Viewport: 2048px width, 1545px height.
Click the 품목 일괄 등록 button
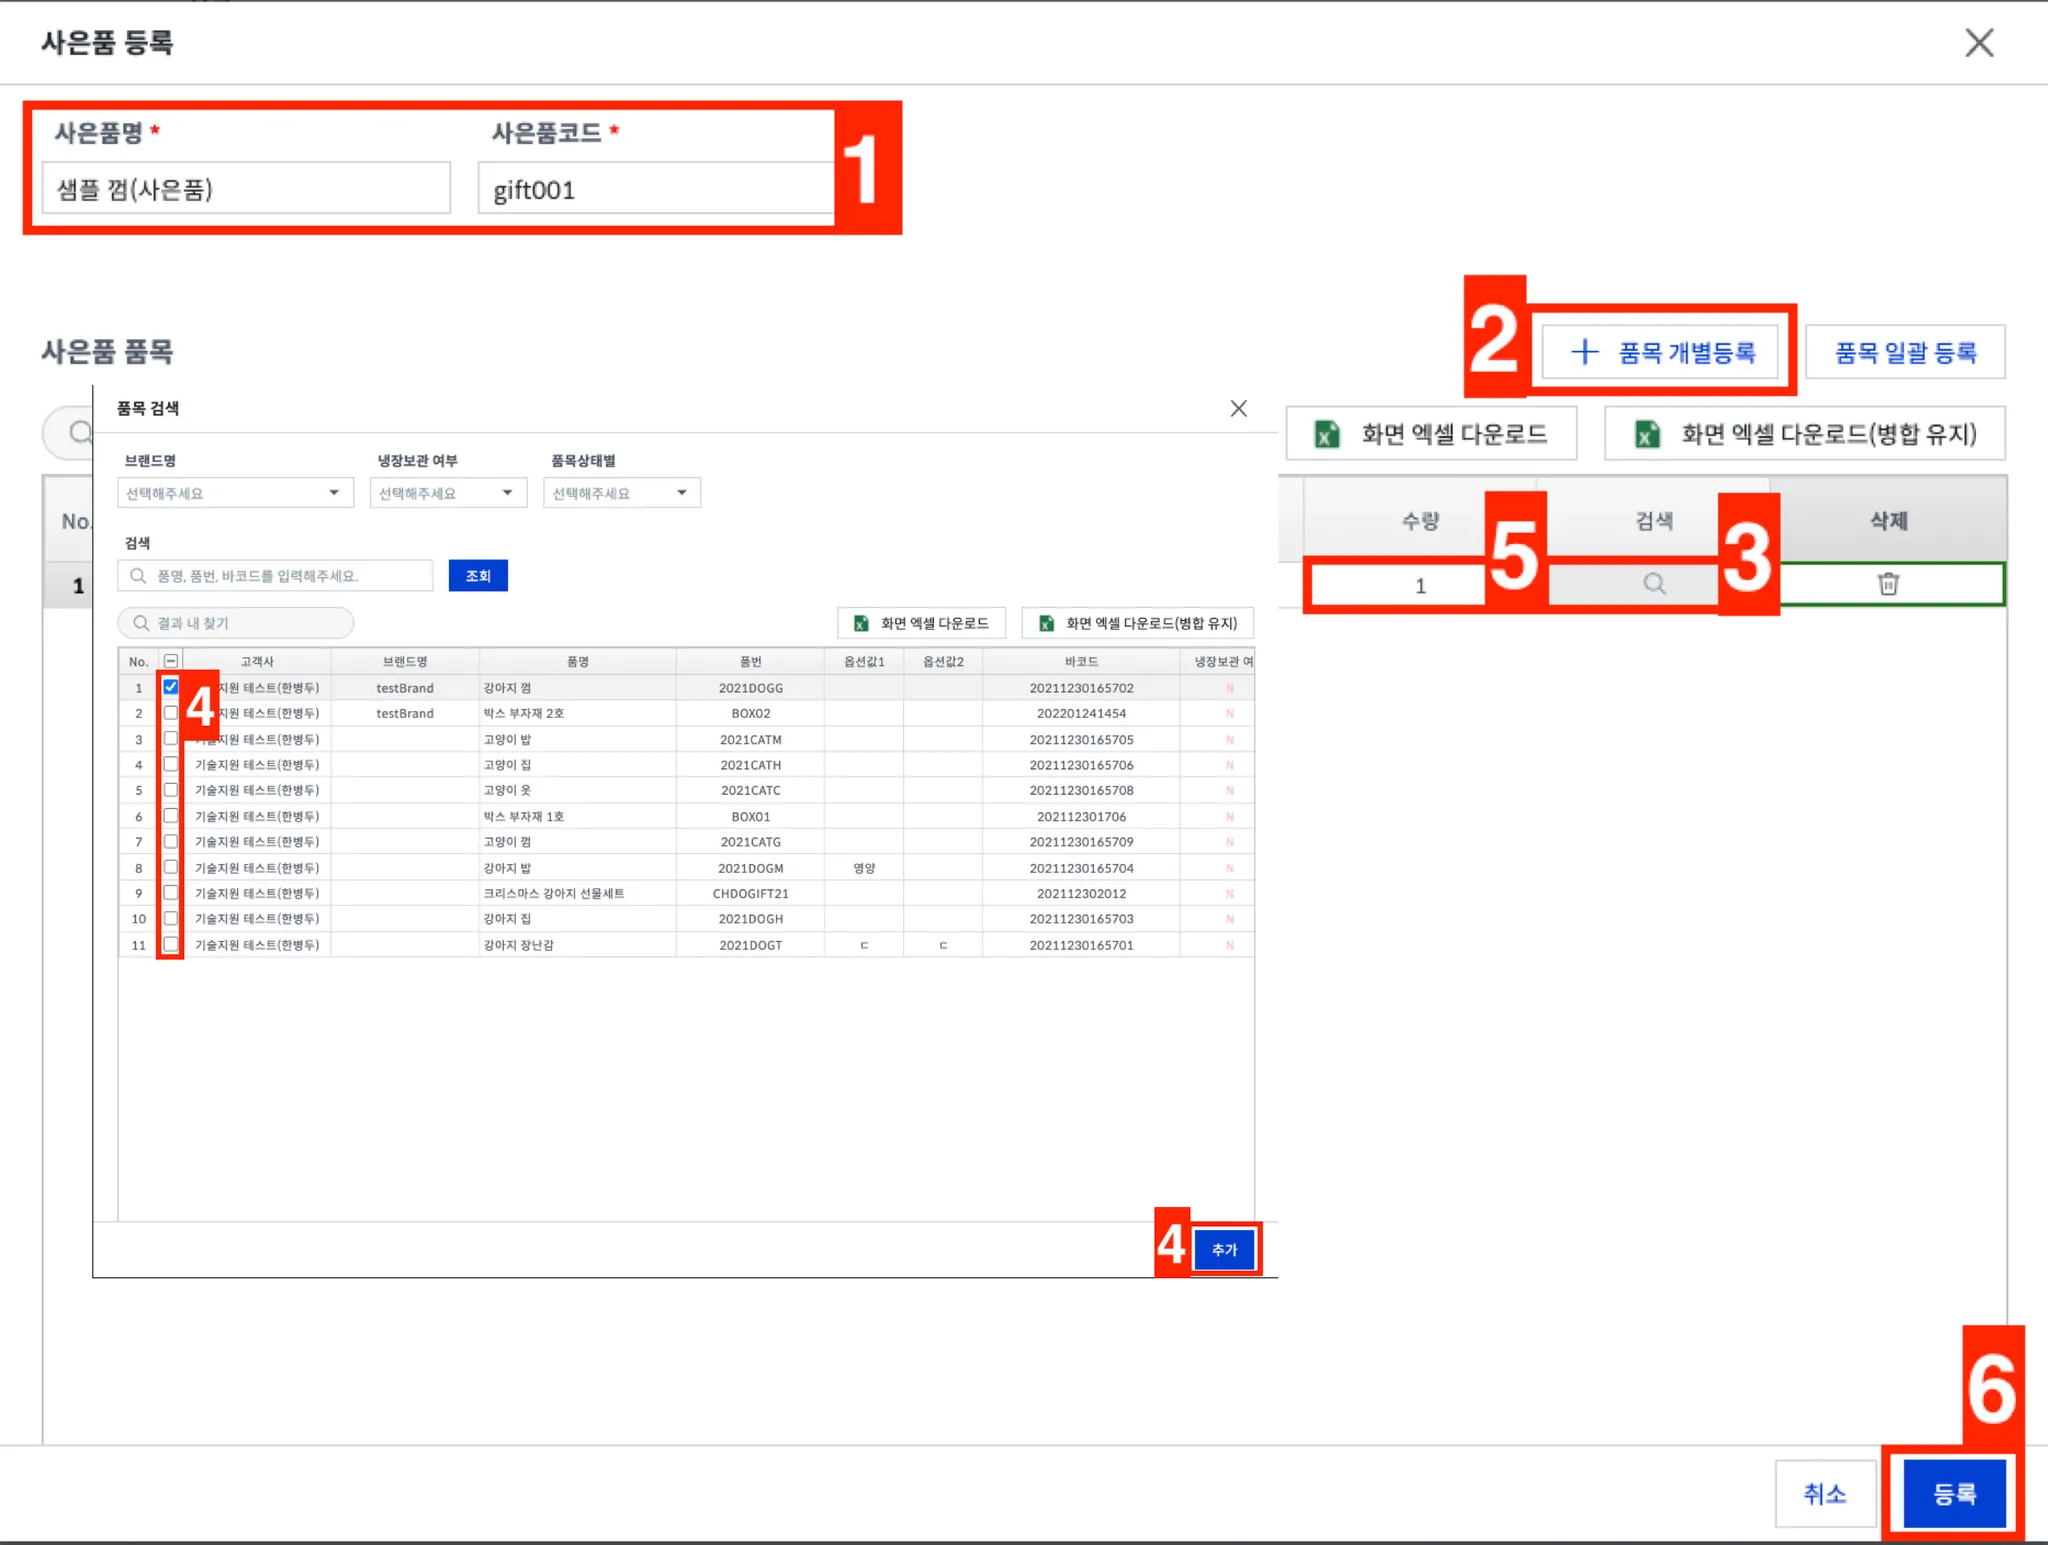[1905, 352]
